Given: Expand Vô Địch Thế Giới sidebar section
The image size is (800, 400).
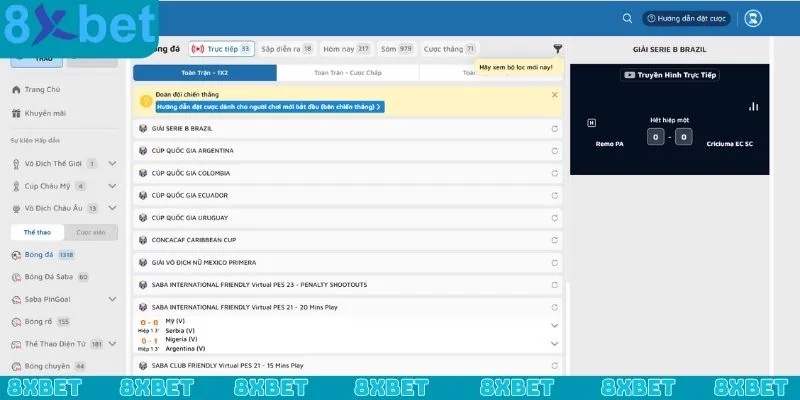Looking at the screenshot, I should point(112,164).
